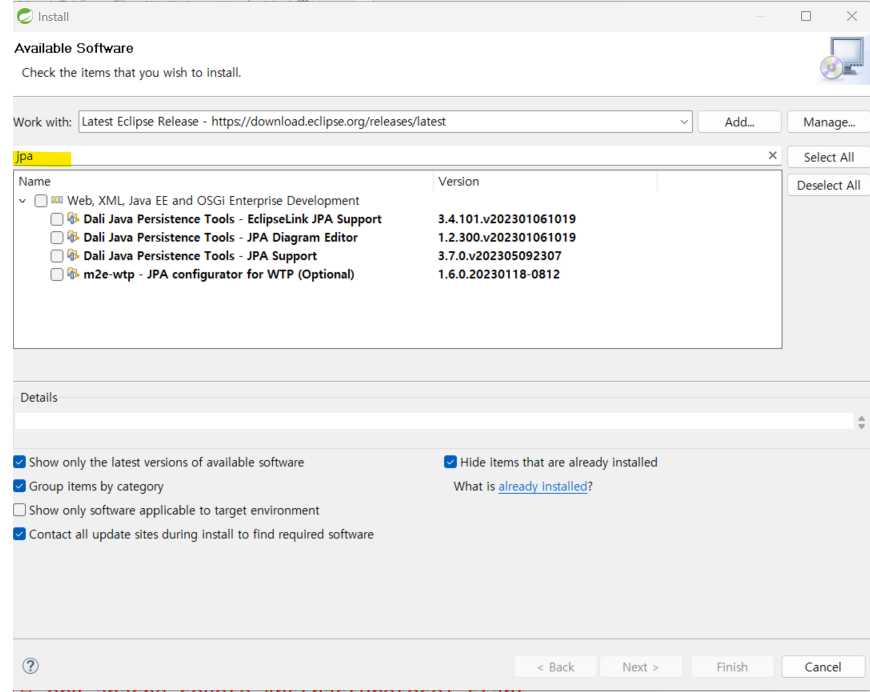The image size is (870, 692).
Task: Click the feature icon of JPA Diagram Editor
Action: click(x=73, y=236)
